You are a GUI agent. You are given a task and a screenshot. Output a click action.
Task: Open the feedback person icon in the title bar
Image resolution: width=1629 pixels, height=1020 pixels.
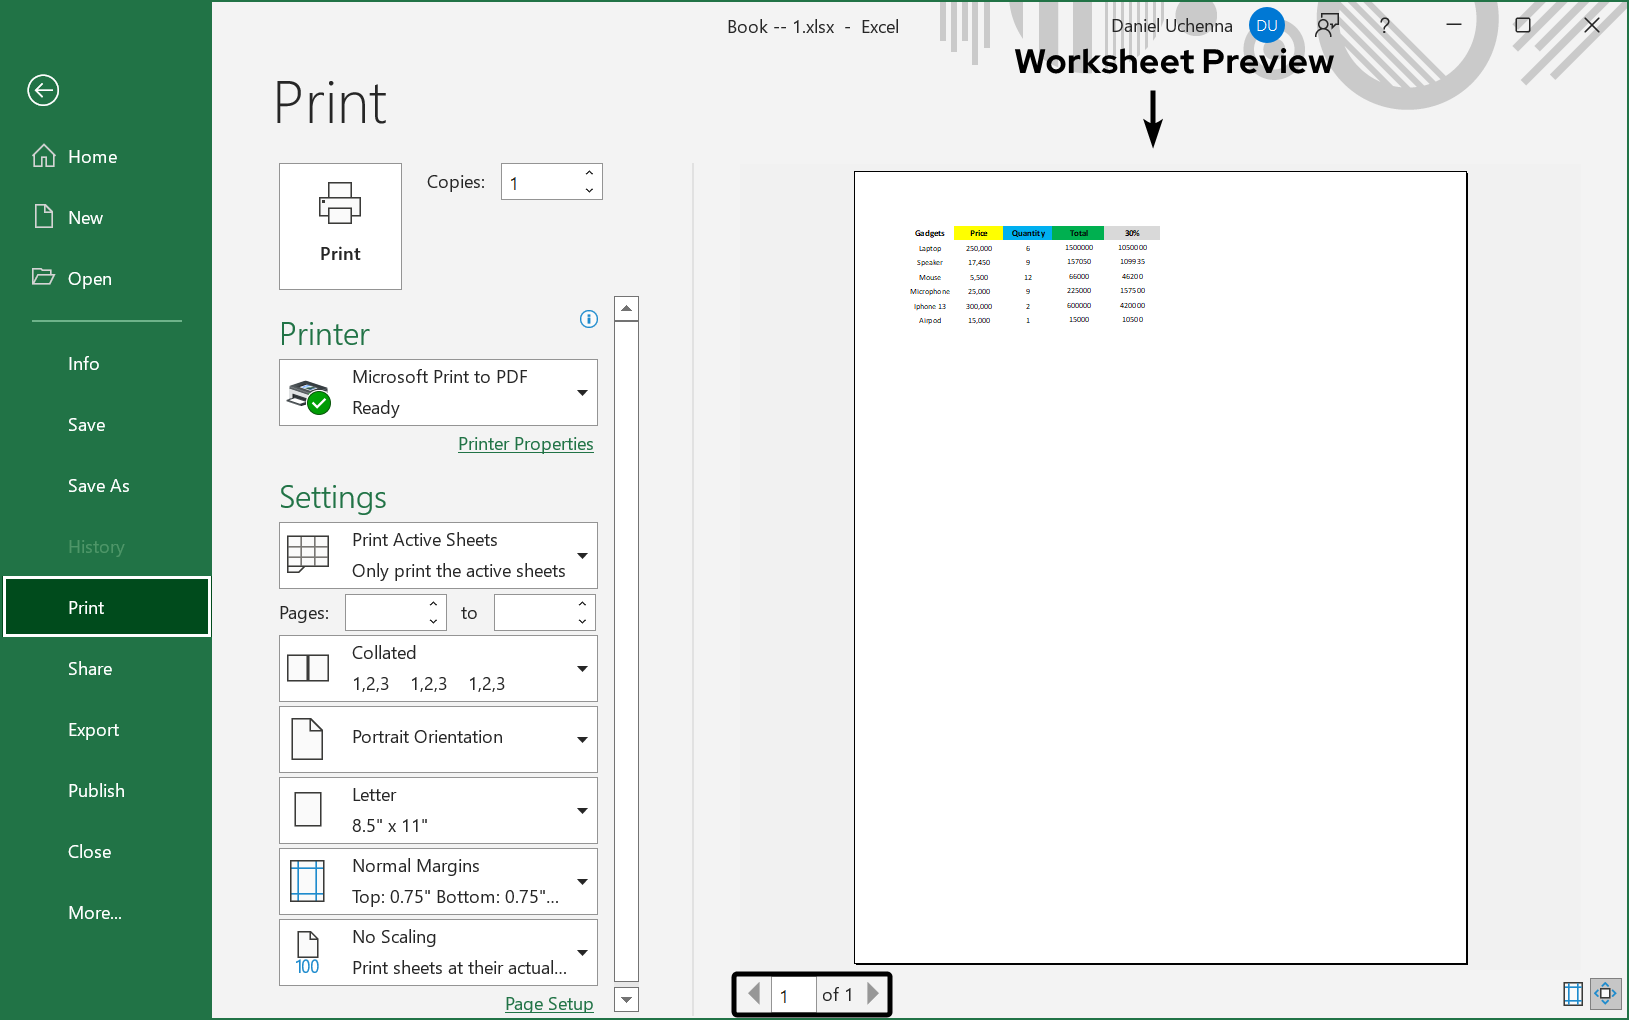pyautogui.click(x=1326, y=26)
